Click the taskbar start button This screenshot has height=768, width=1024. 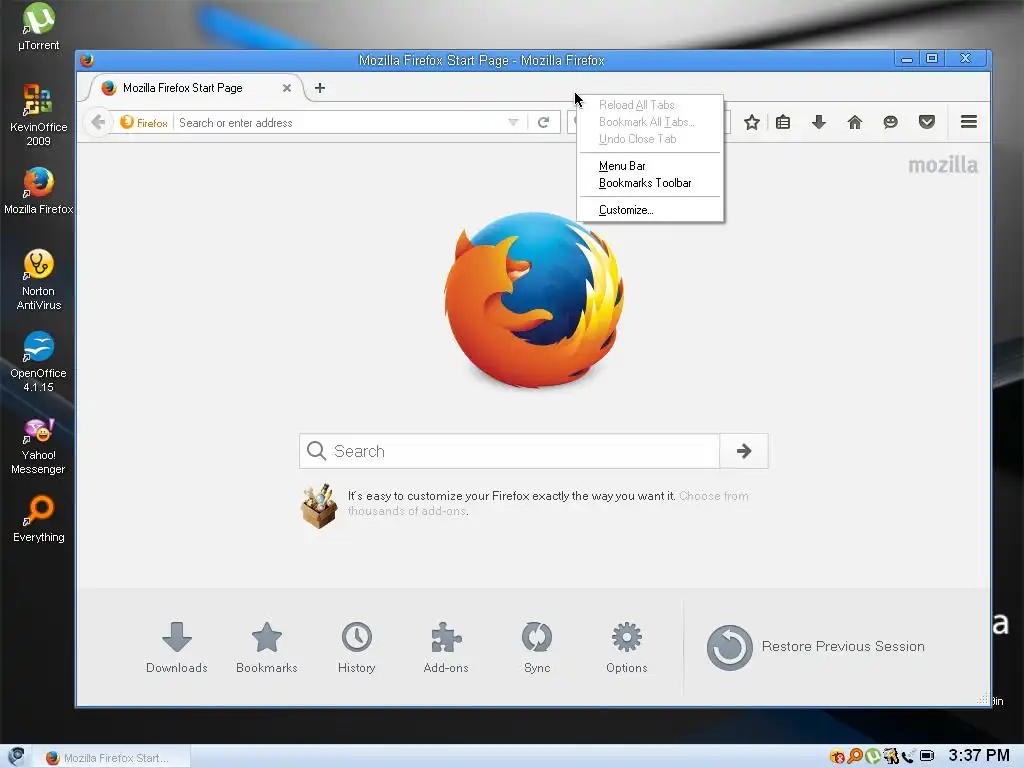pyautogui.click(x=16, y=756)
